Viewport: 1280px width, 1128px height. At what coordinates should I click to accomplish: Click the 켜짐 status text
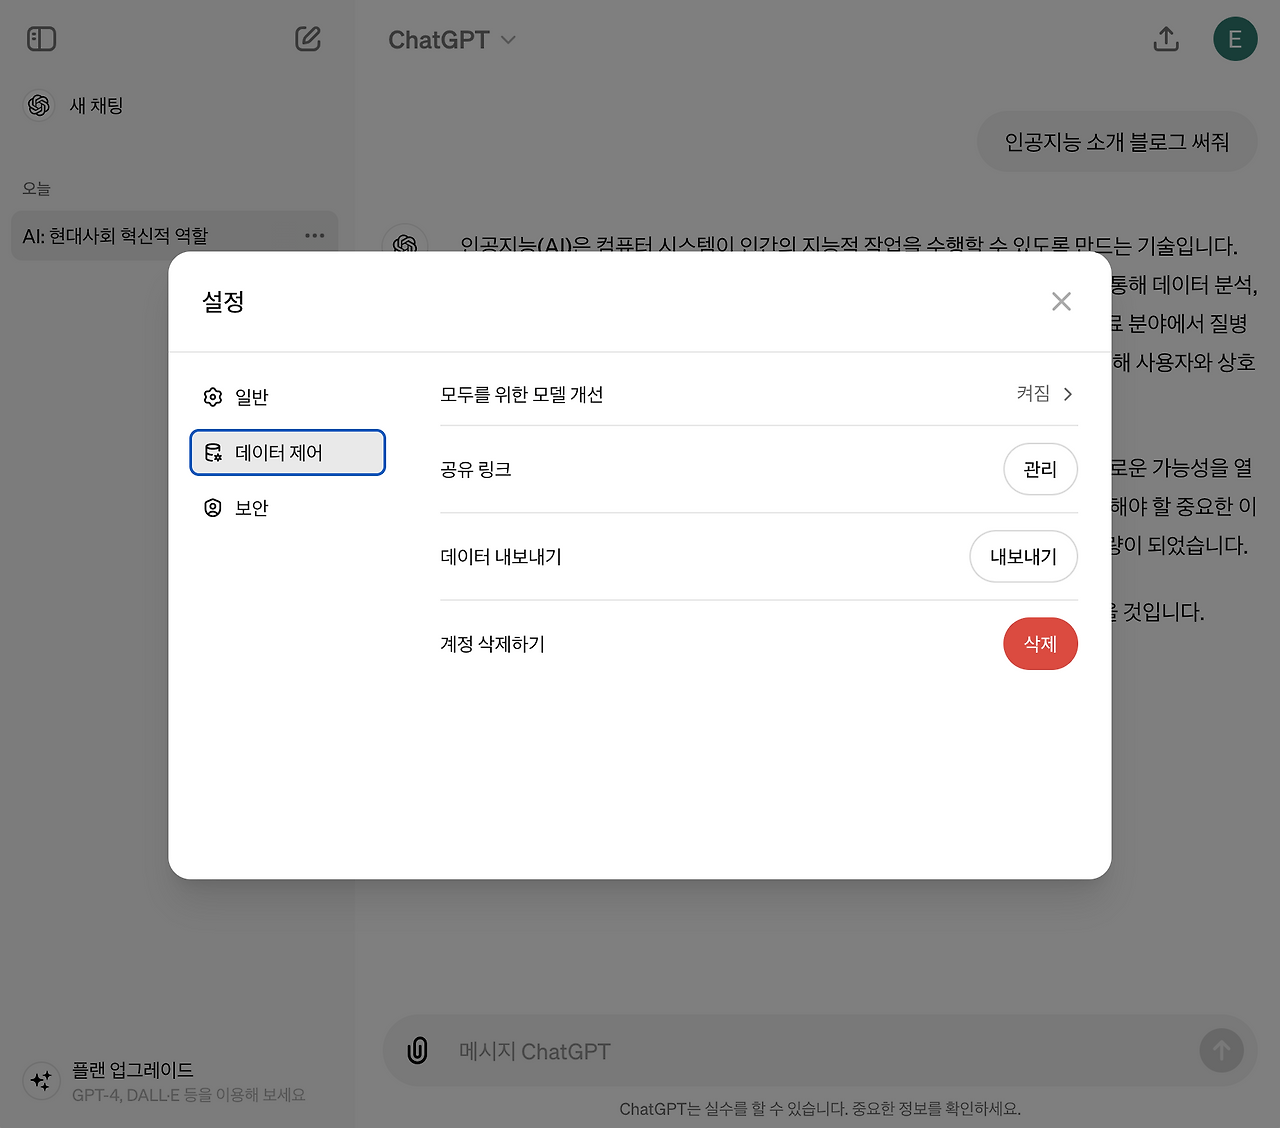(x=1033, y=393)
